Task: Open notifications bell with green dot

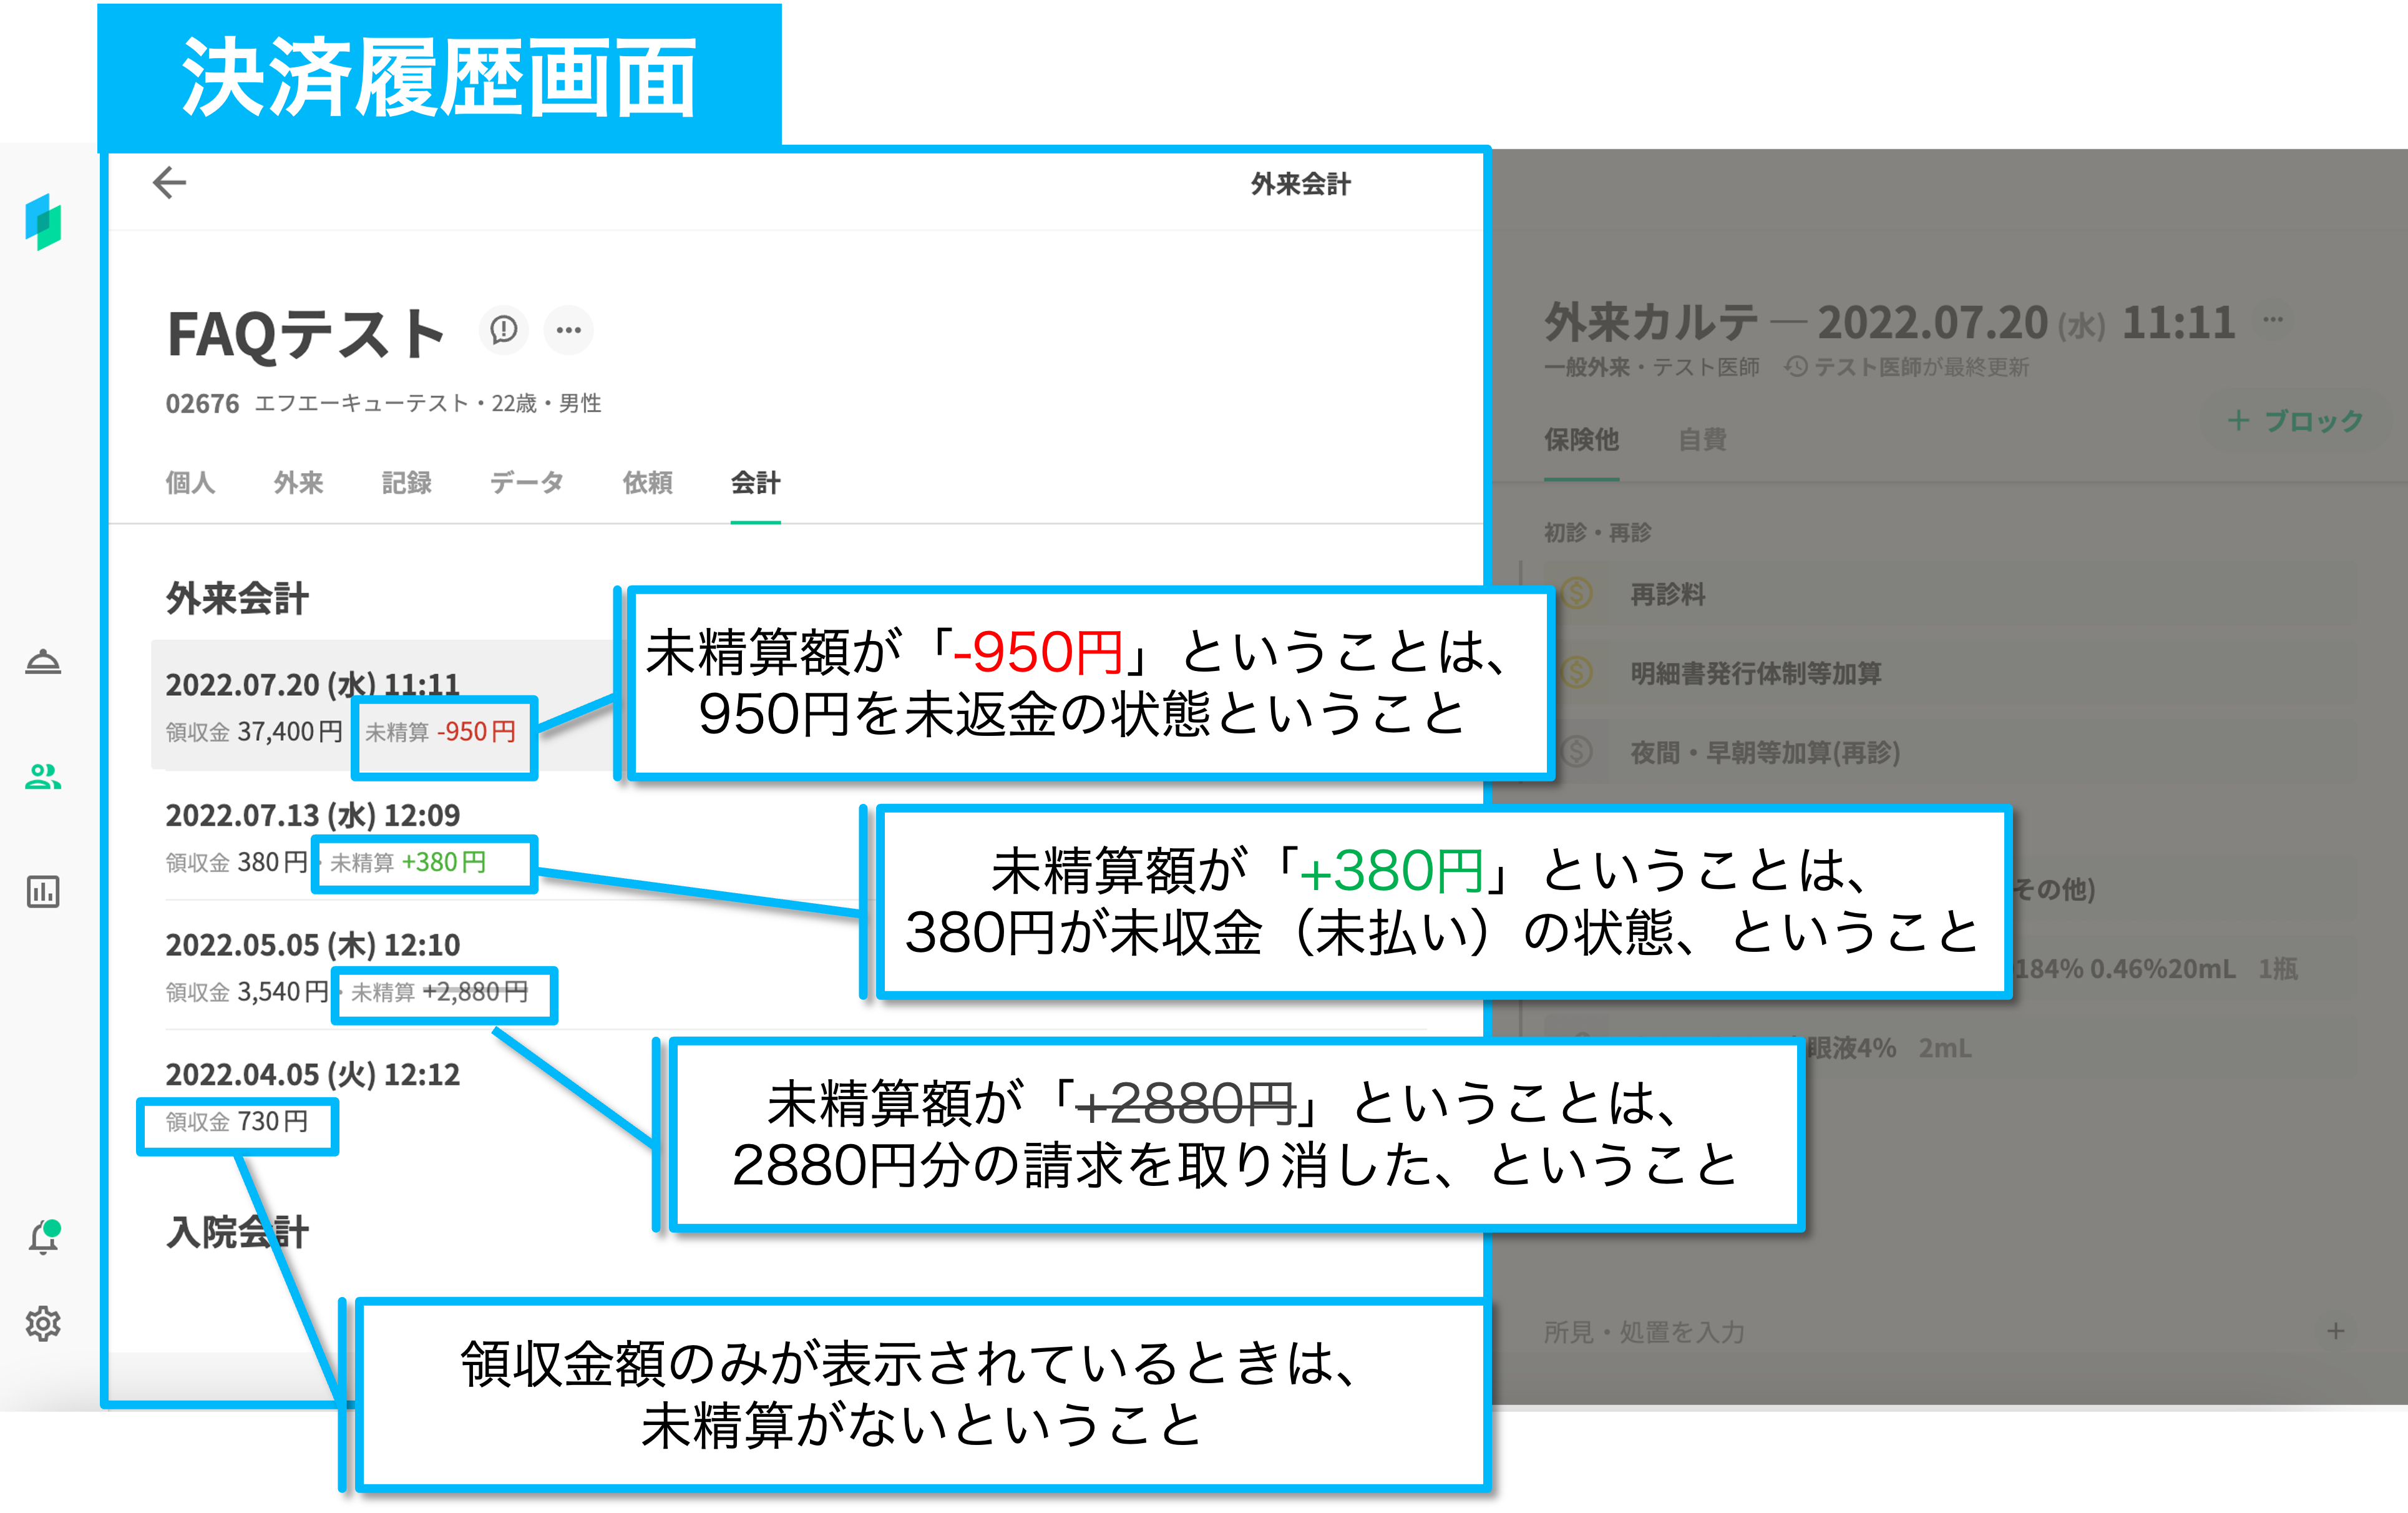Action: click(x=43, y=1237)
